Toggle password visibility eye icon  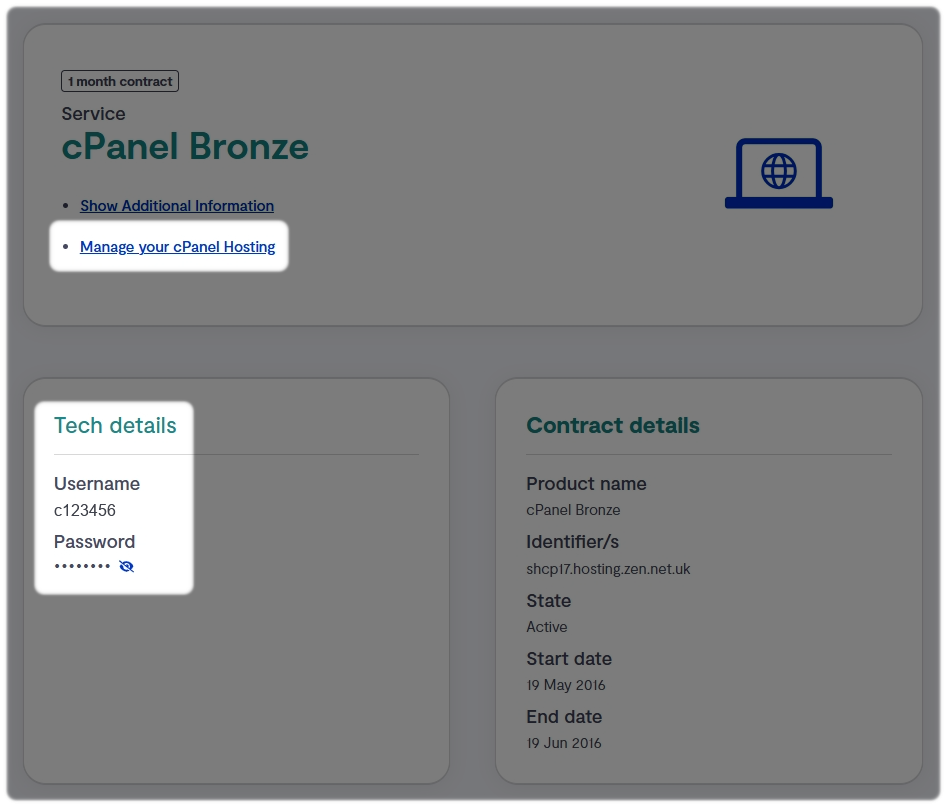point(127,566)
